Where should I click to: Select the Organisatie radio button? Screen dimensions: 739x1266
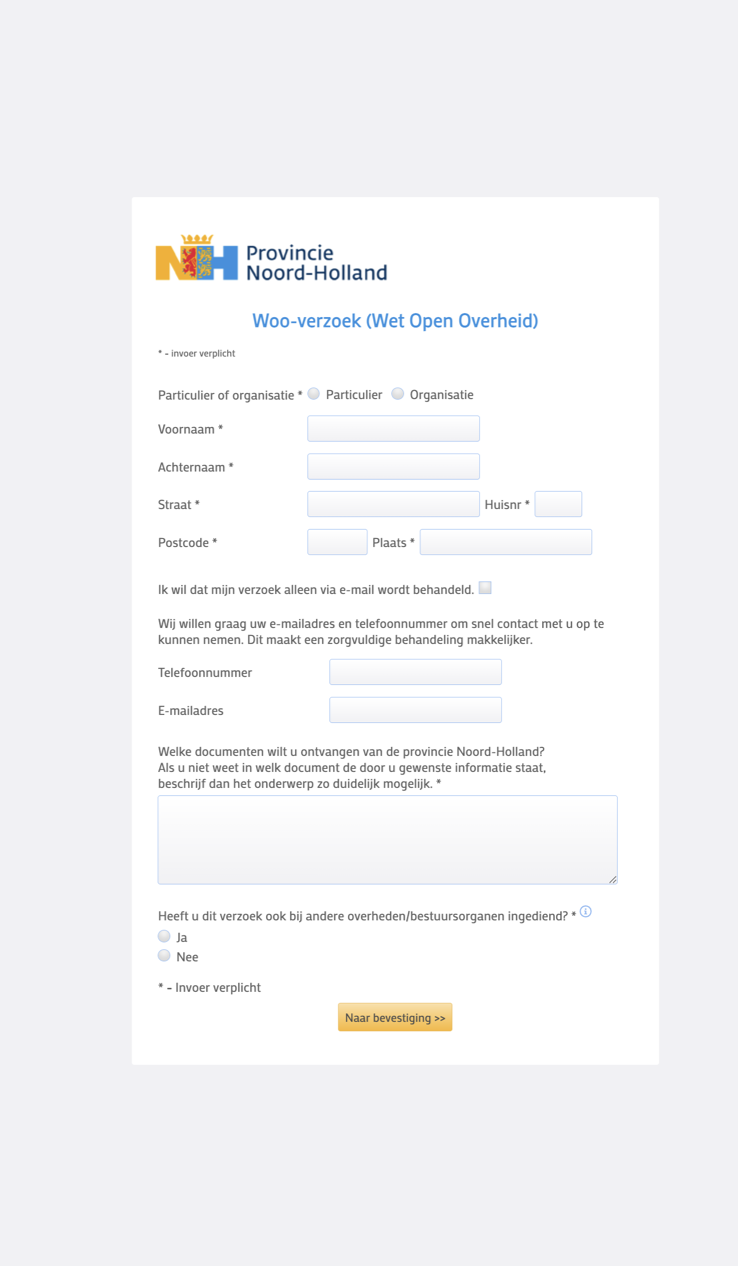(398, 394)
